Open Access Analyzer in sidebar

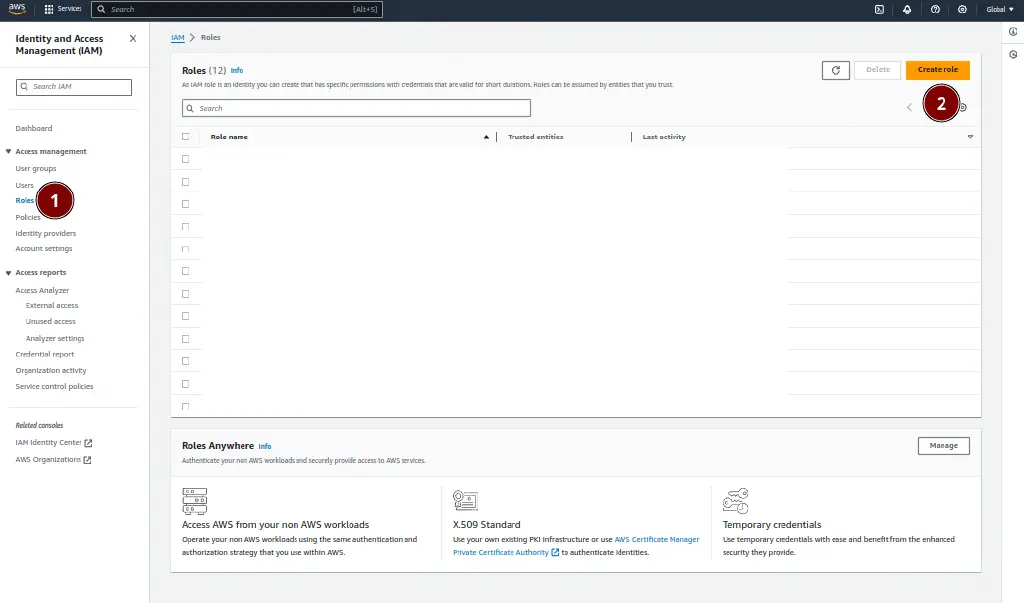(42, 290)
